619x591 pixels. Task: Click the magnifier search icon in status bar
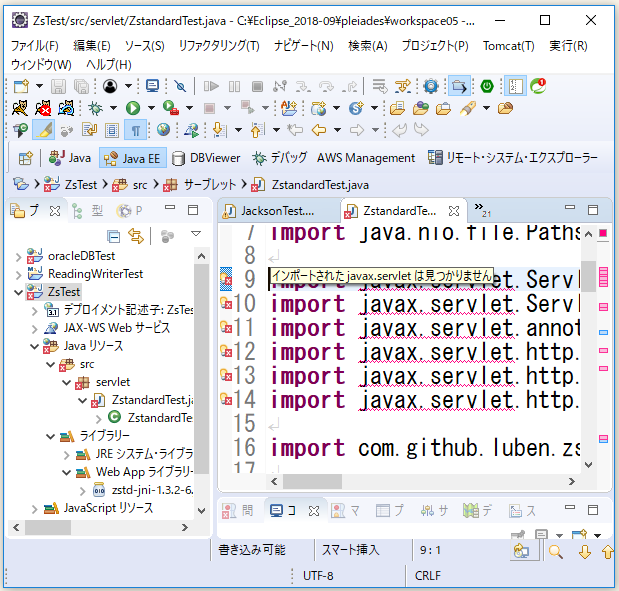(x=556, y=551)
